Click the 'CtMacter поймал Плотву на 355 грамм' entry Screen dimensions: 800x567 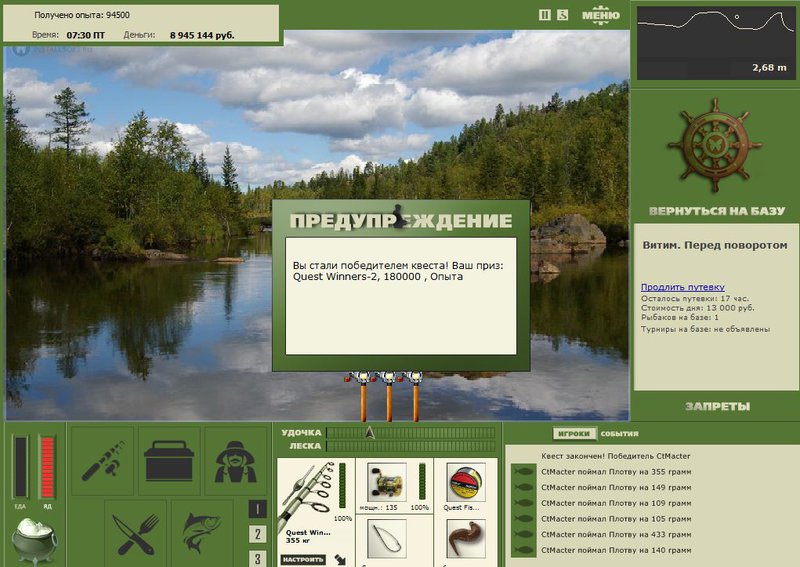tap(616, 472)
